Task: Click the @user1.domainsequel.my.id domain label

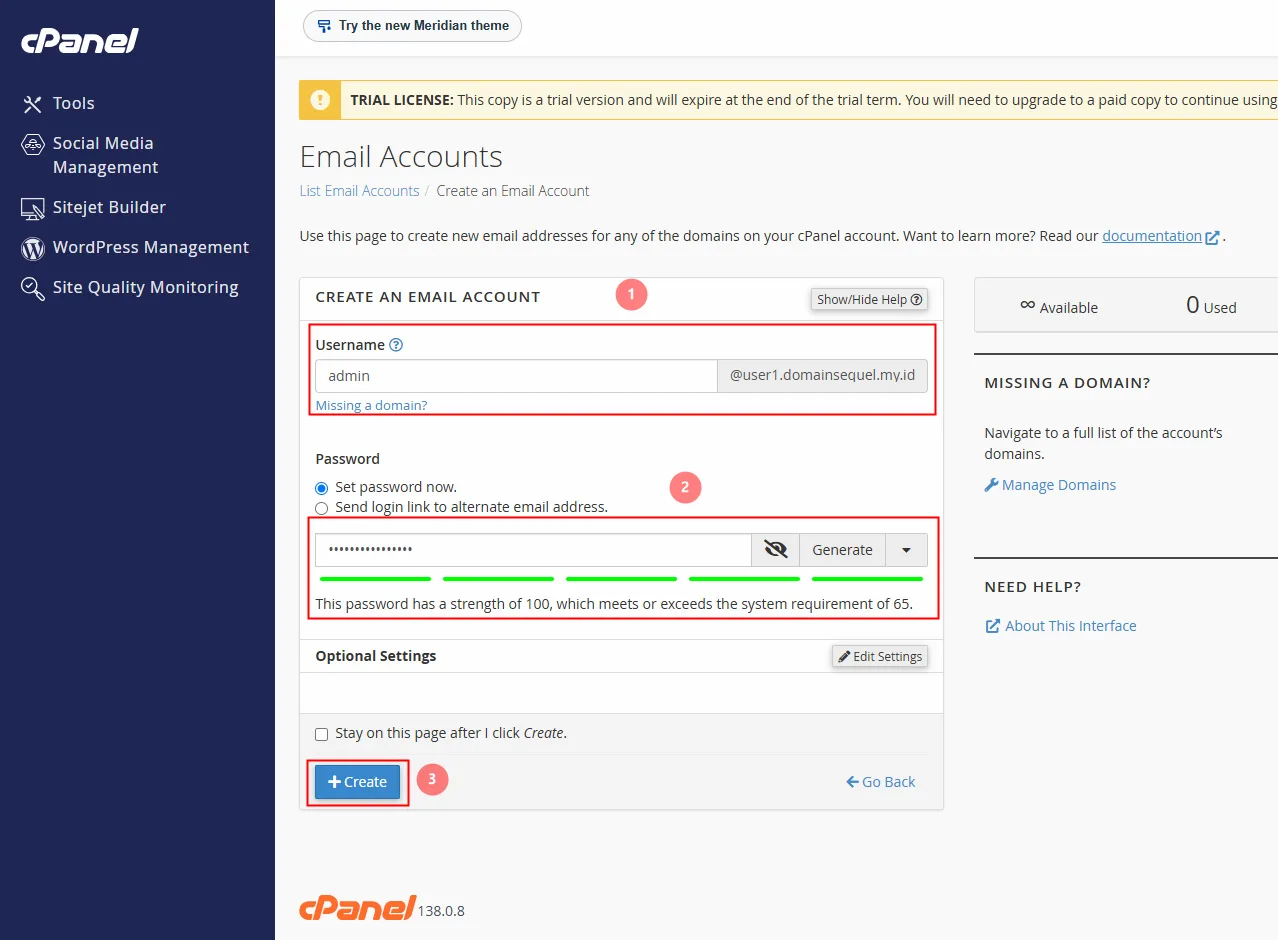Action: point(823,376)
